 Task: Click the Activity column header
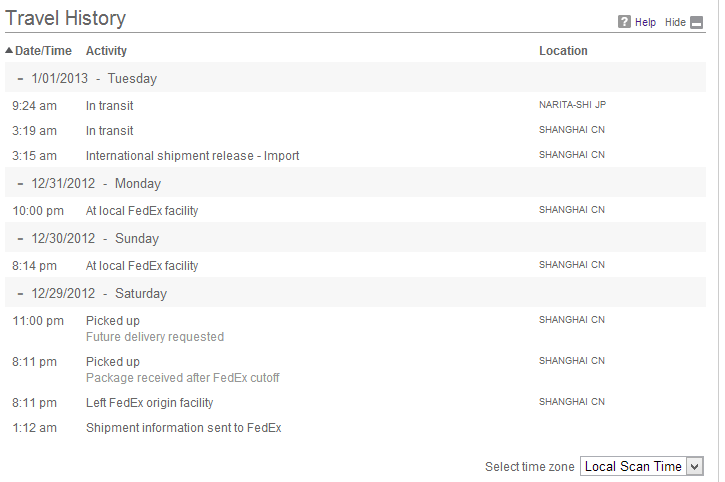click(x=106, y=51)
